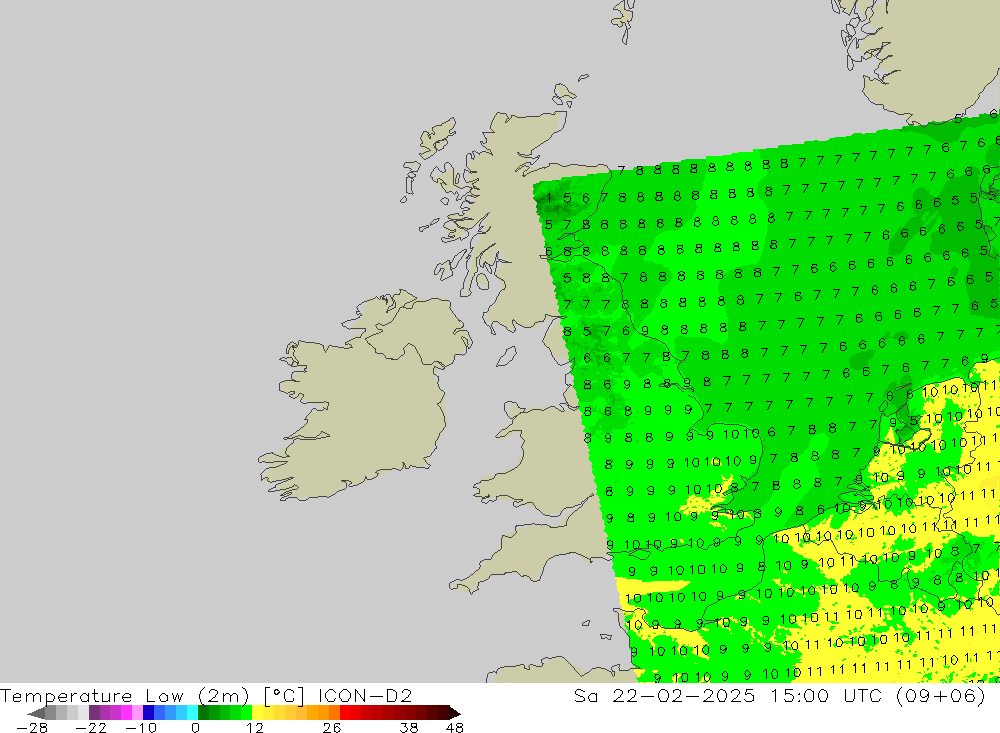This screenshot has width=1000, height=733.
Task: Click the bright red swatch at the 26 mark
Action: 344,713
